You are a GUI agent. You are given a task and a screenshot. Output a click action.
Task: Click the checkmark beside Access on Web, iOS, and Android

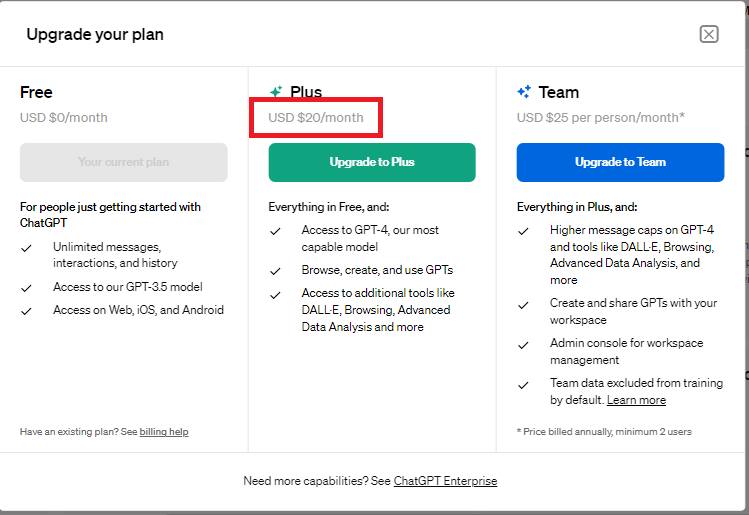tap(26, 311)
